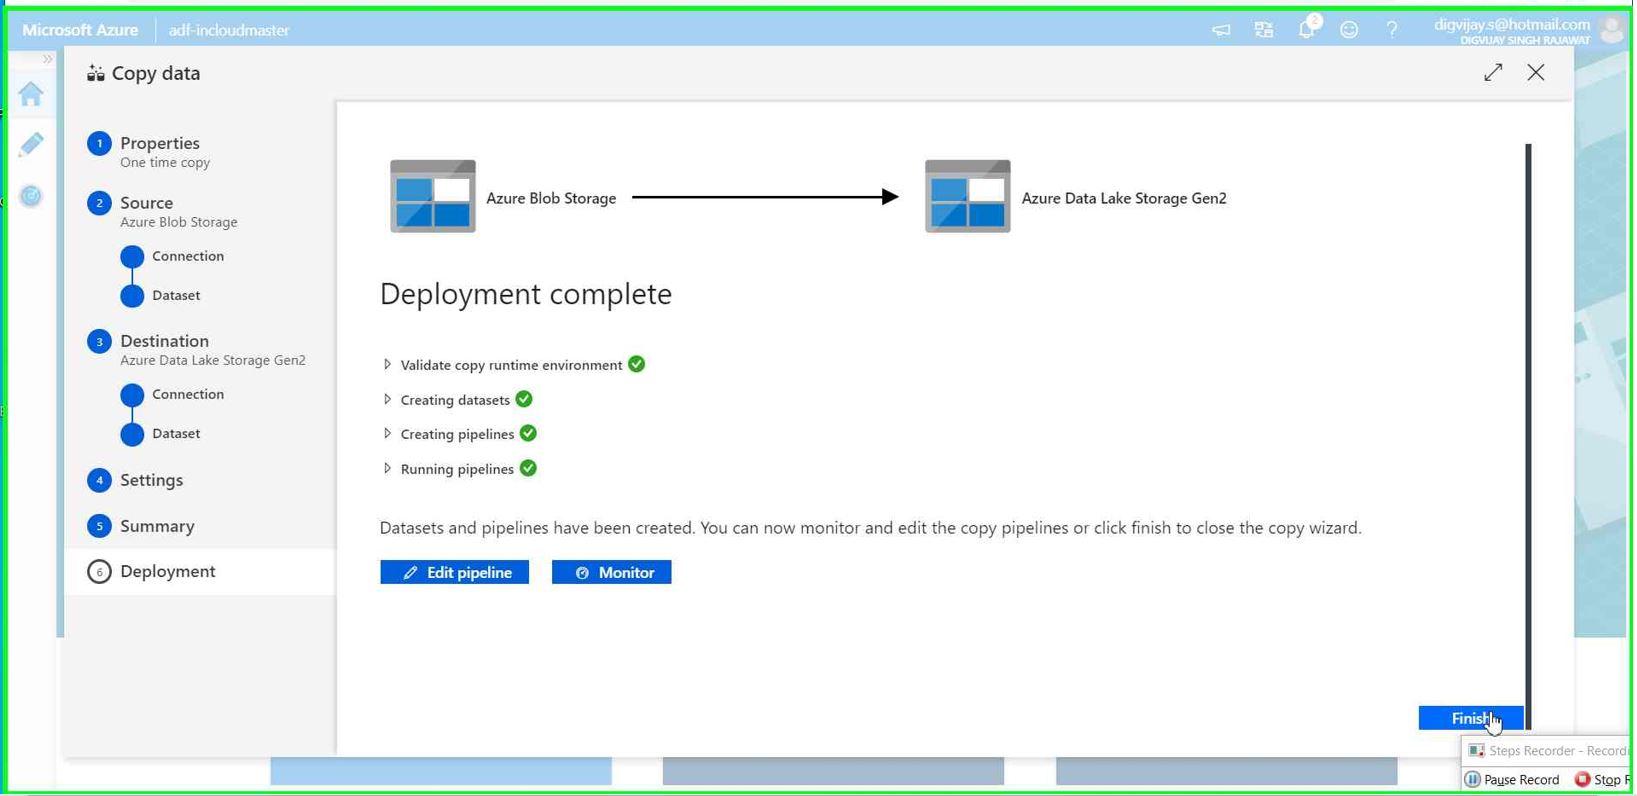
Task: Click the Azure Data Lake Storage Gen2 diagram label
Action: [x=1124, y=198]
